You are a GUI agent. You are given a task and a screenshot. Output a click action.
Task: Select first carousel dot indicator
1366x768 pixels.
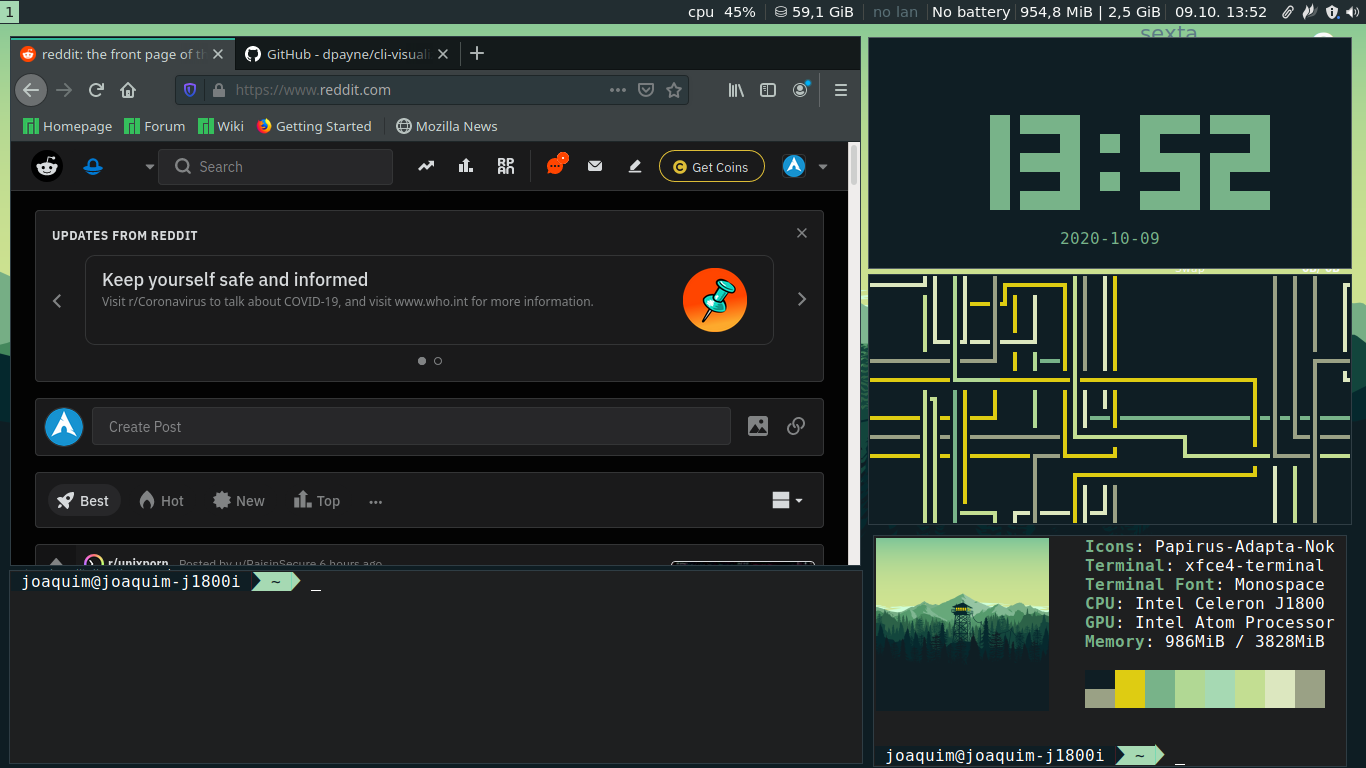[422, 361]
